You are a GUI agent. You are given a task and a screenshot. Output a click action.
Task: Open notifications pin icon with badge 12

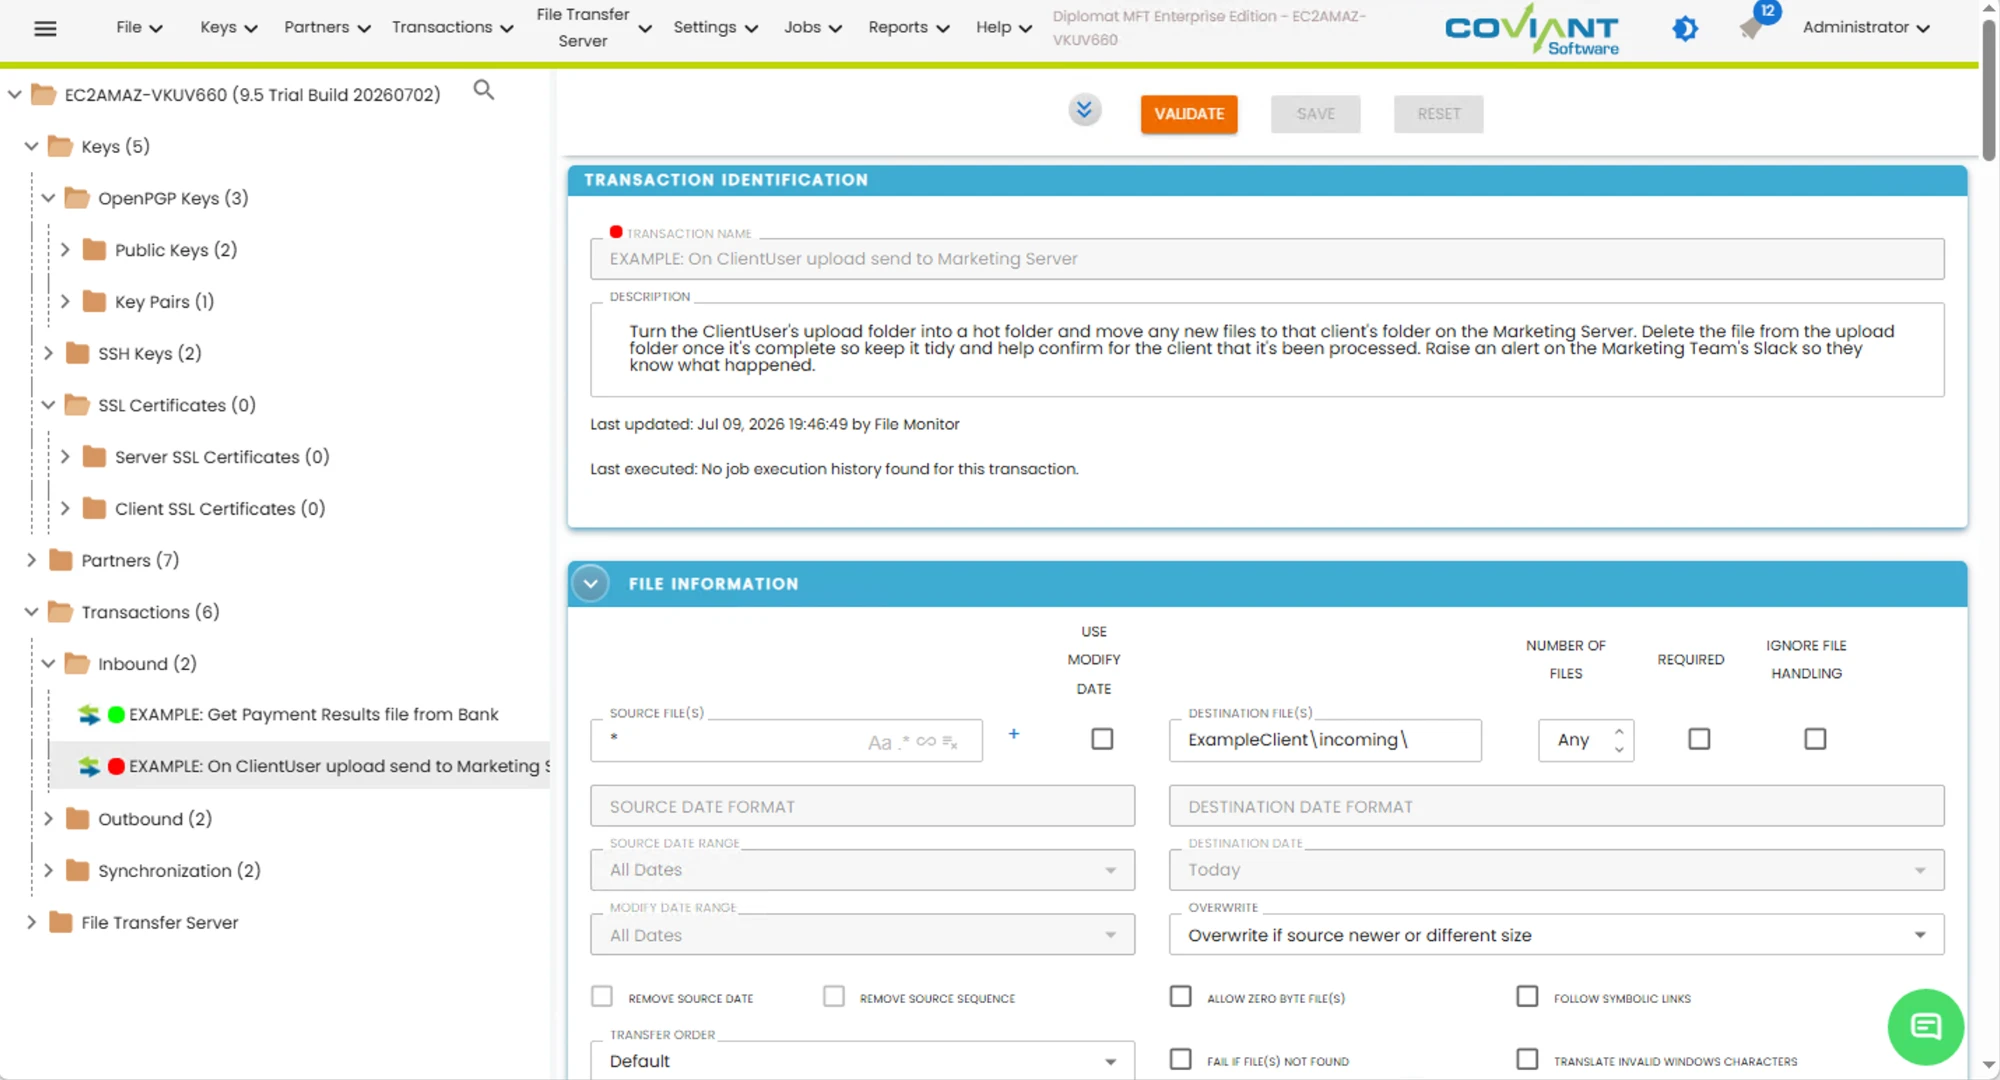[x=1752, y=27]
